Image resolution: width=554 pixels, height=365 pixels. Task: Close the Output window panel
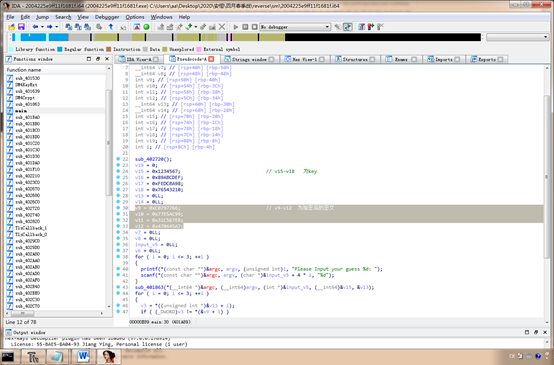pos(545,332)
